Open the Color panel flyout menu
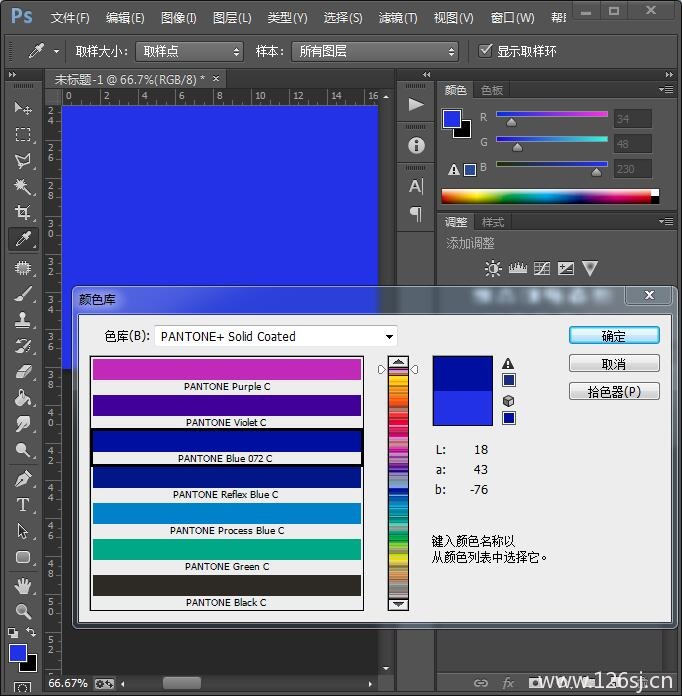The height and width of the screenshot is (696, 682). [x=666, y=90]
